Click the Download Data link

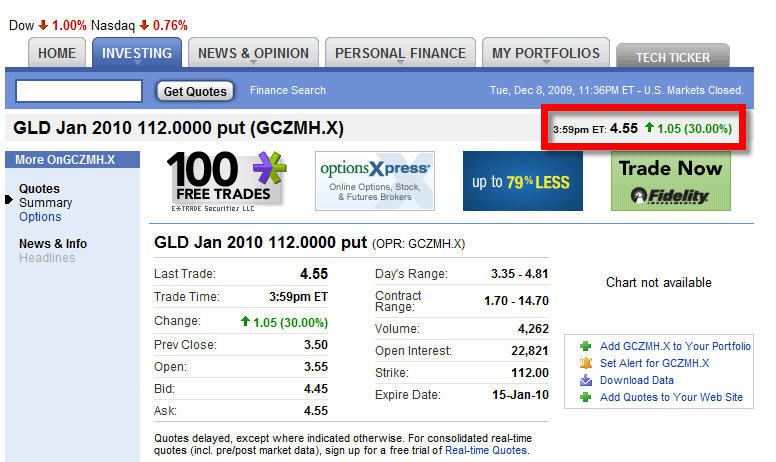[636, 380]
